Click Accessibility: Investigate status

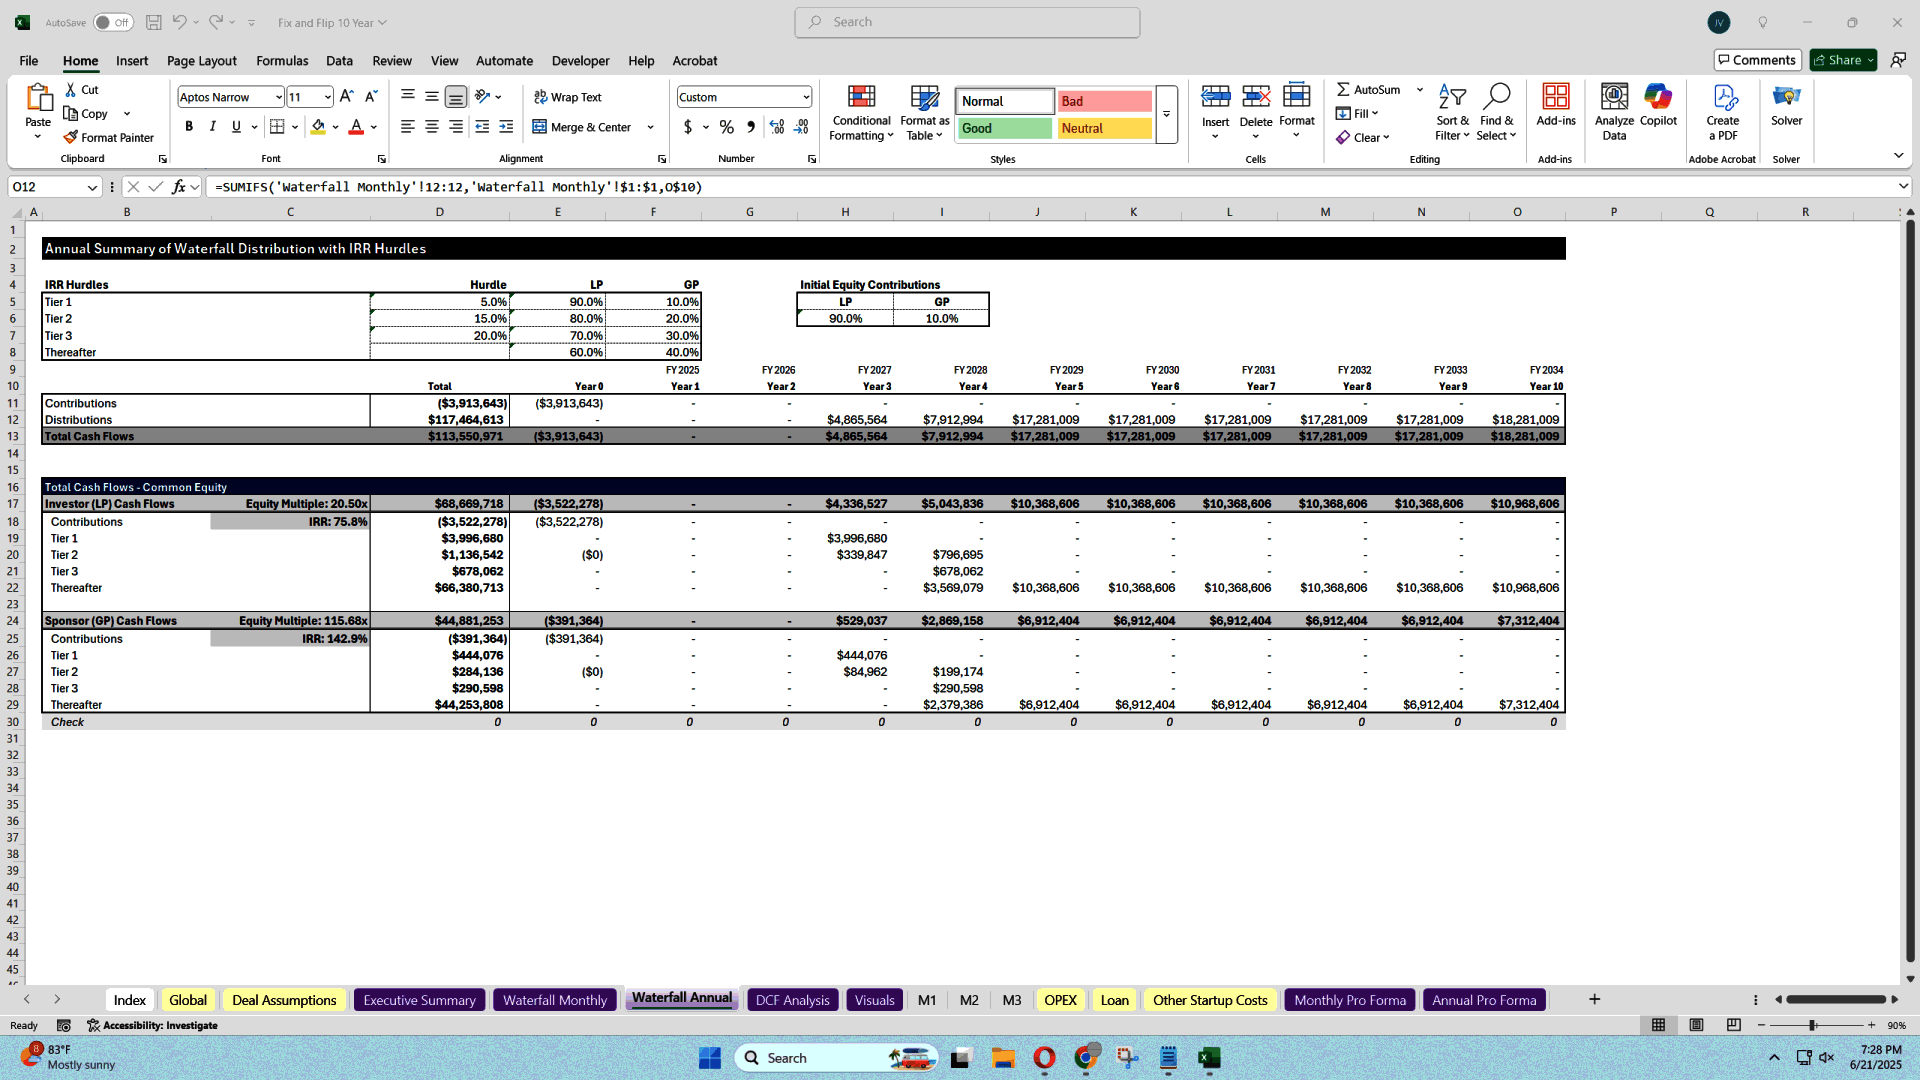[152, 1025]
